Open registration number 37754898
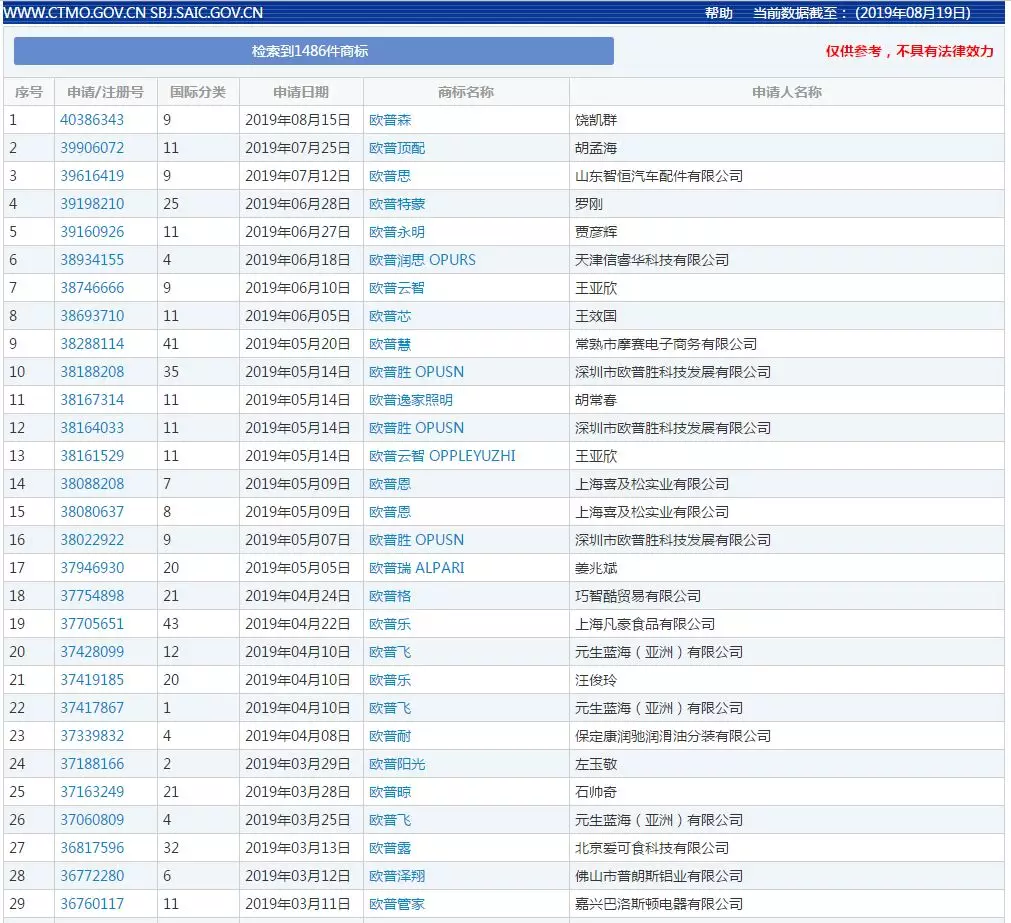Screen dimensions: 1011x923 [x=92, y=596]
